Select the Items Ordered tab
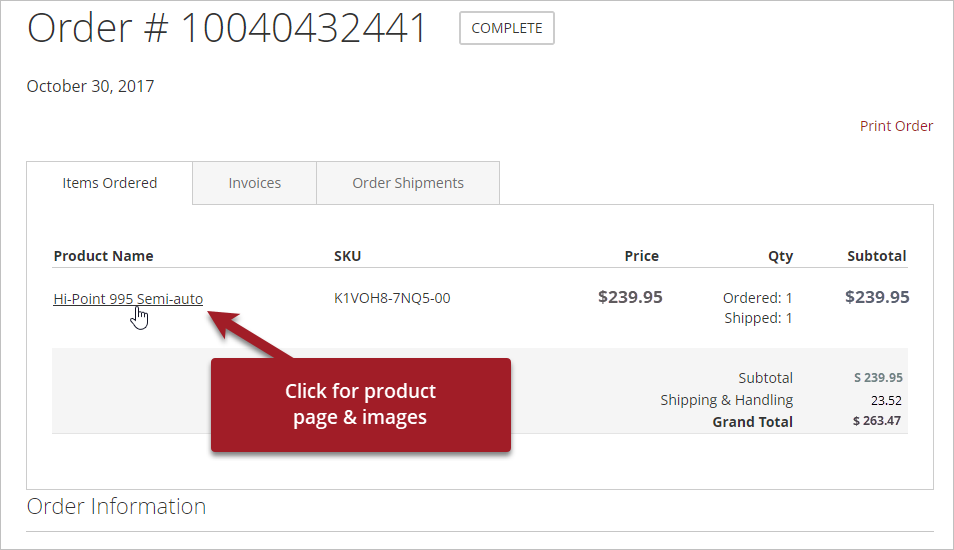Screen dimensions: 954x550 click(110, 183)
